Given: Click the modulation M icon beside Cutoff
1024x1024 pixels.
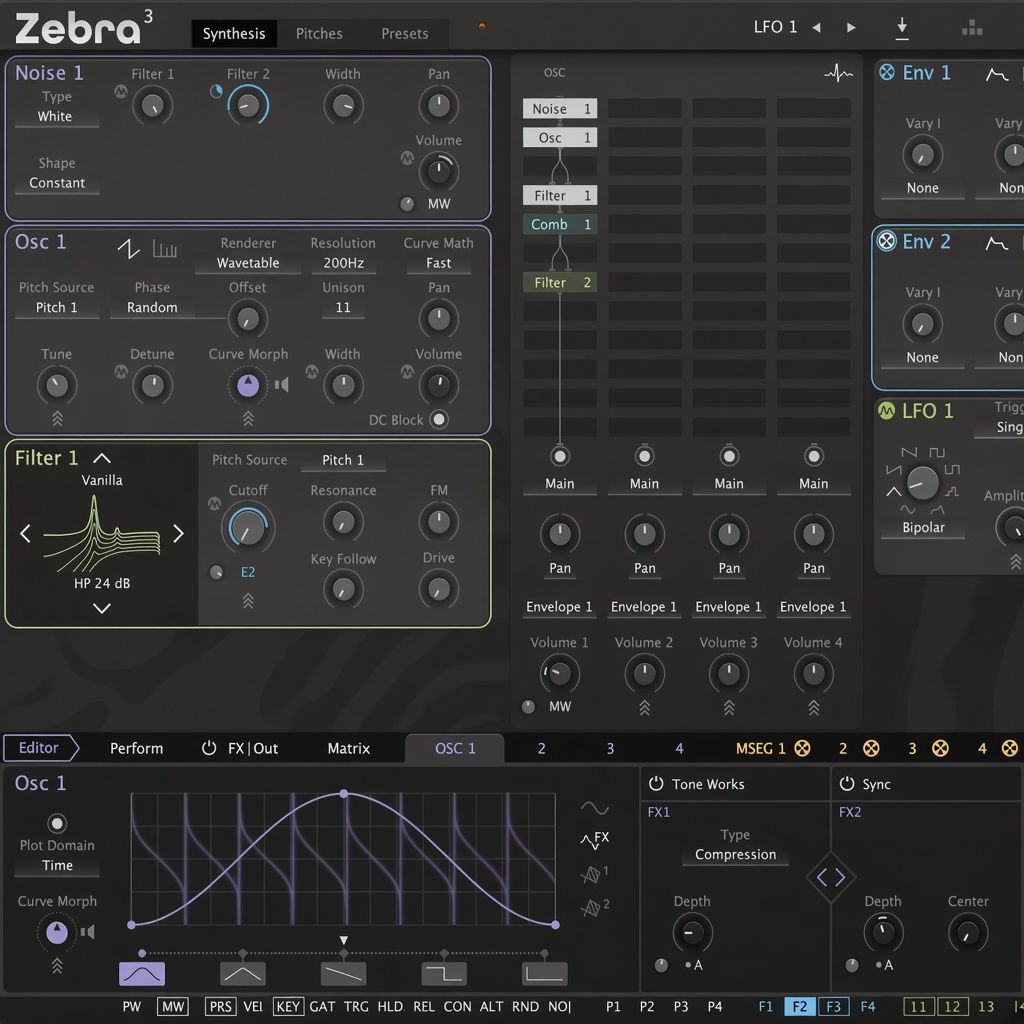Looking at the screenshot, I should point(214,504).
